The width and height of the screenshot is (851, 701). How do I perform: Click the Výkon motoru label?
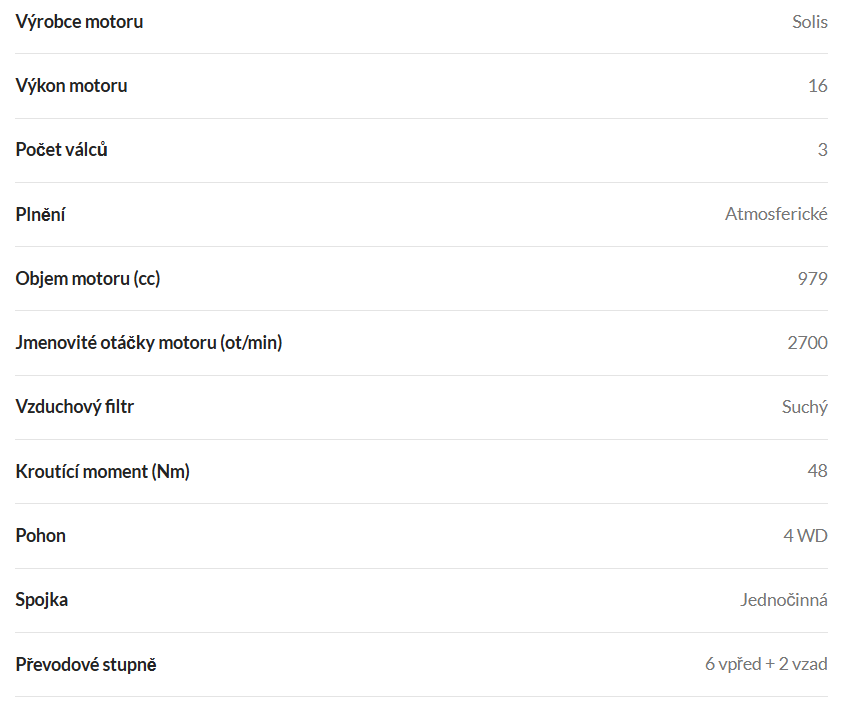coord(72,86)
